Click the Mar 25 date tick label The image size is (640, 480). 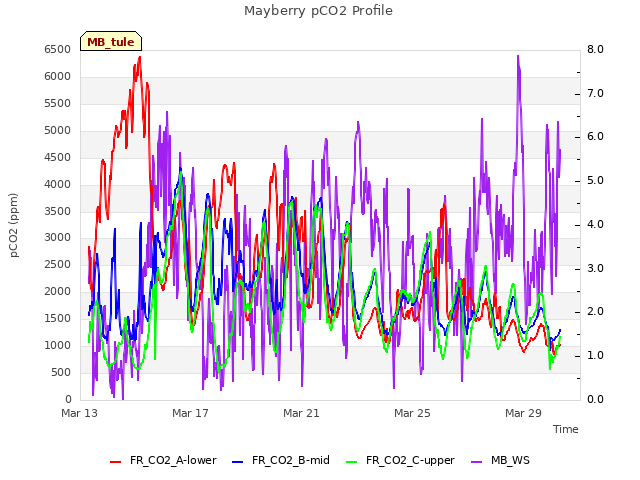(412, 413)
